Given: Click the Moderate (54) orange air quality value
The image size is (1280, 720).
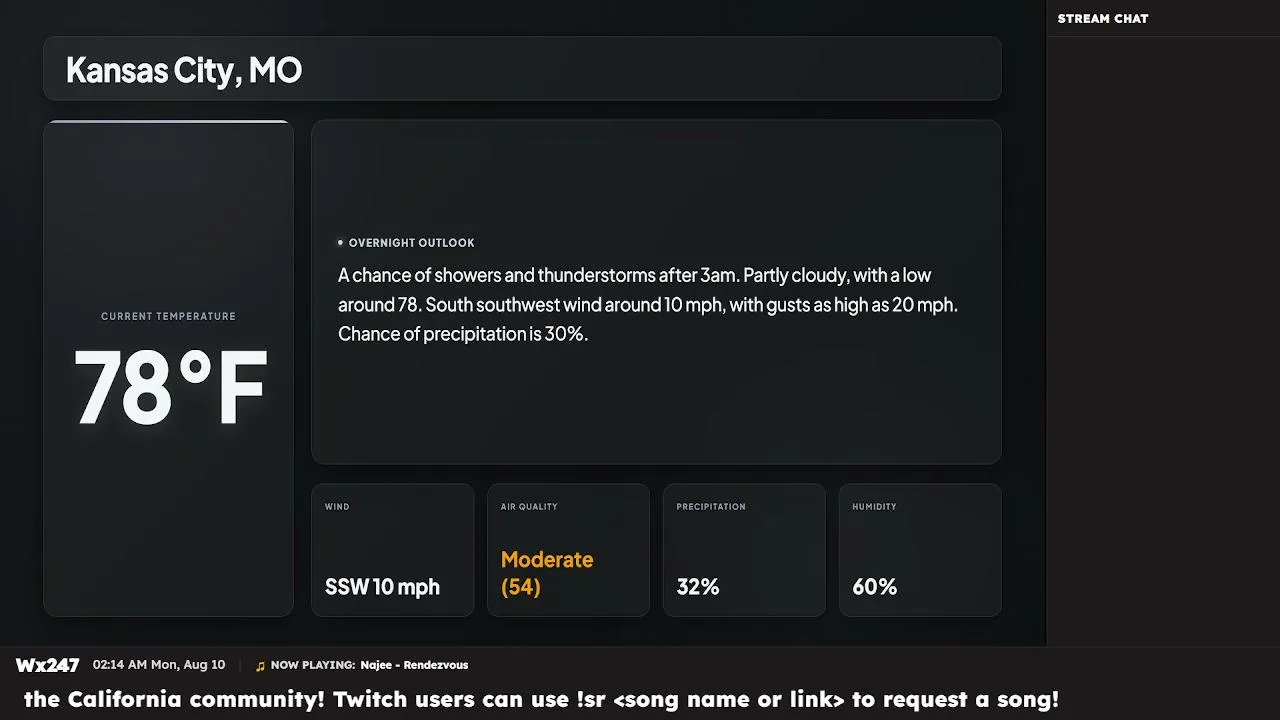Looking at the screenshot, I should (x=547, y=573).
